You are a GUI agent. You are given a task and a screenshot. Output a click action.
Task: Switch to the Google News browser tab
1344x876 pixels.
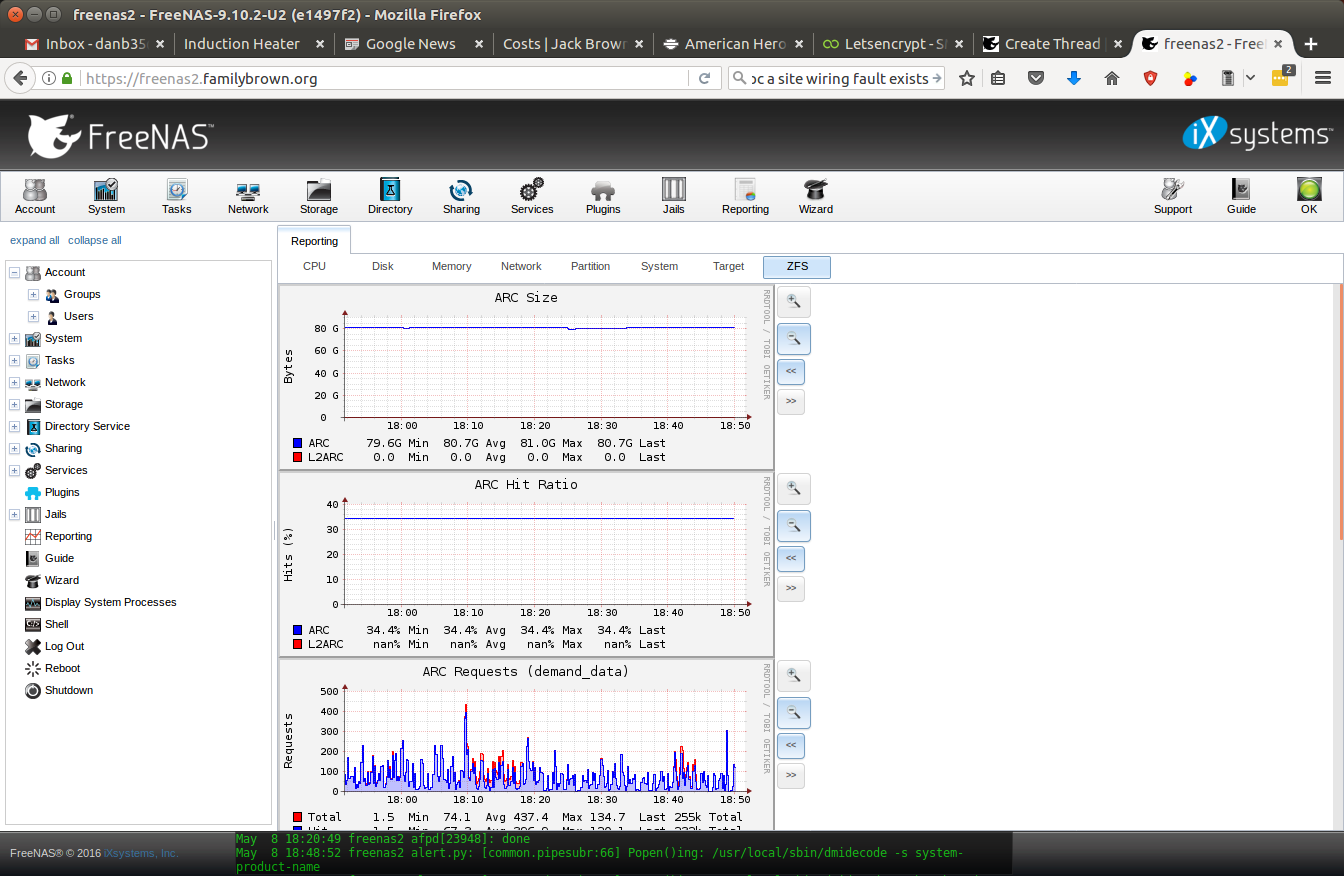410,44
